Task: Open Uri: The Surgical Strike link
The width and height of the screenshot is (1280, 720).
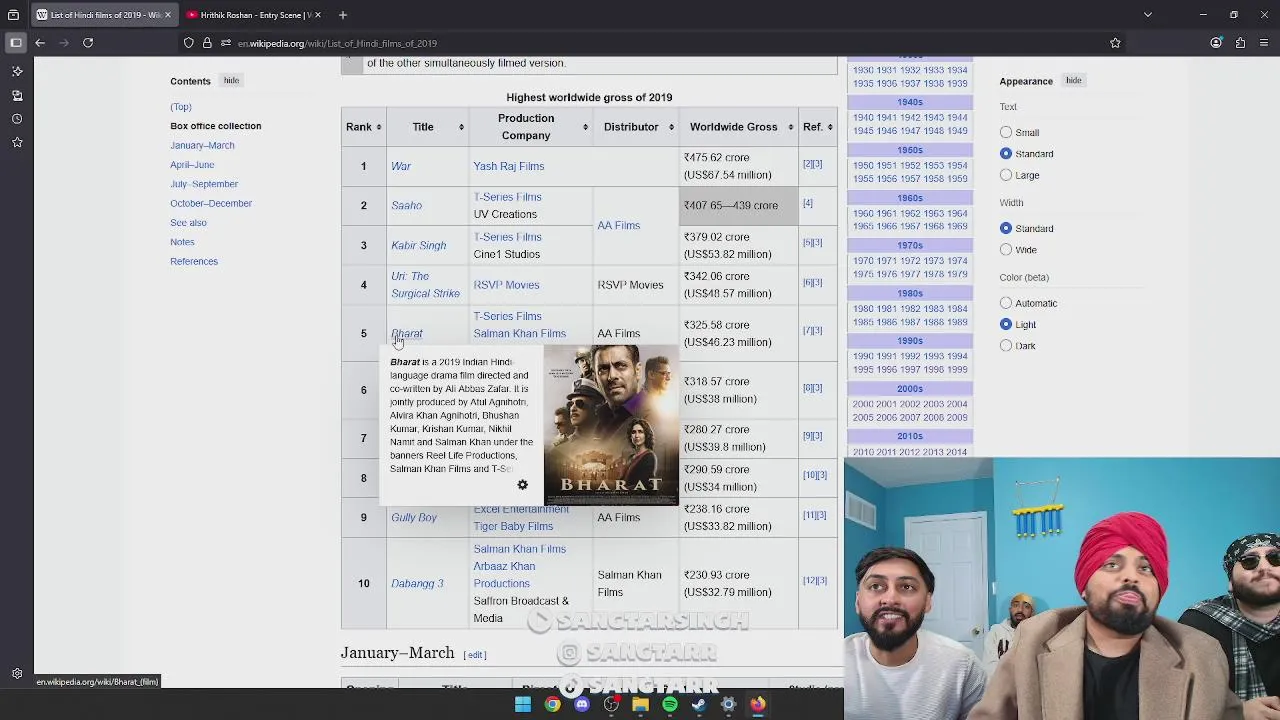Action: pos(425,285)
